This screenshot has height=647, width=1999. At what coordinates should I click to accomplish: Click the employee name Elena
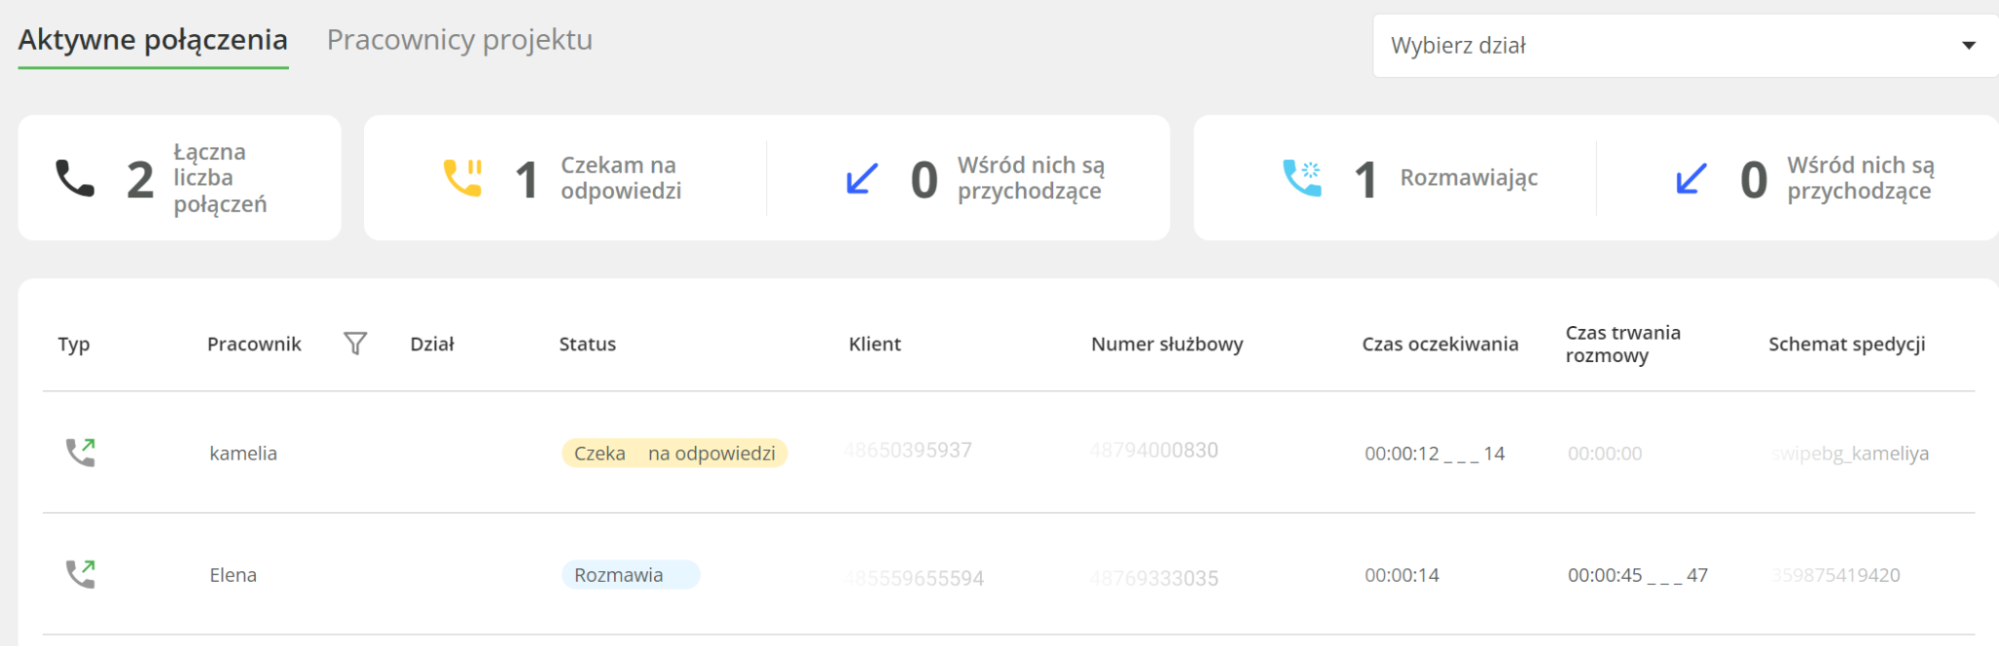point(233,575)
